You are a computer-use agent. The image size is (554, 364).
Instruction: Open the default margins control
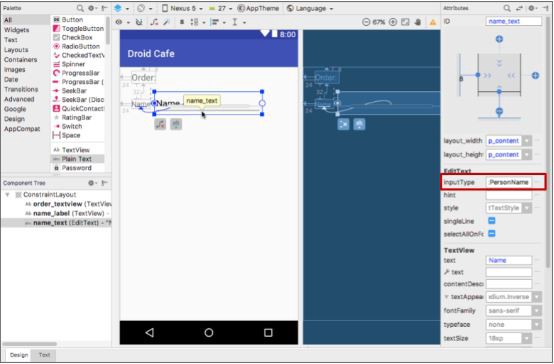[x=182, y=22]
